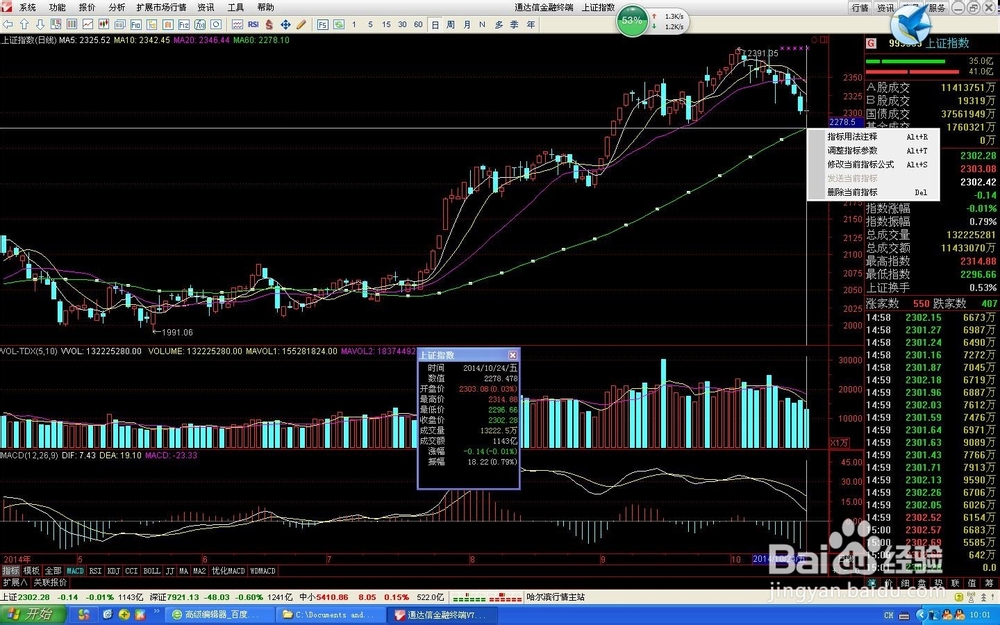The width and height of the screenshot is (1000, 625).
Task: Click the back arrow toolbar icon
Action: click(x=8, y=24)
